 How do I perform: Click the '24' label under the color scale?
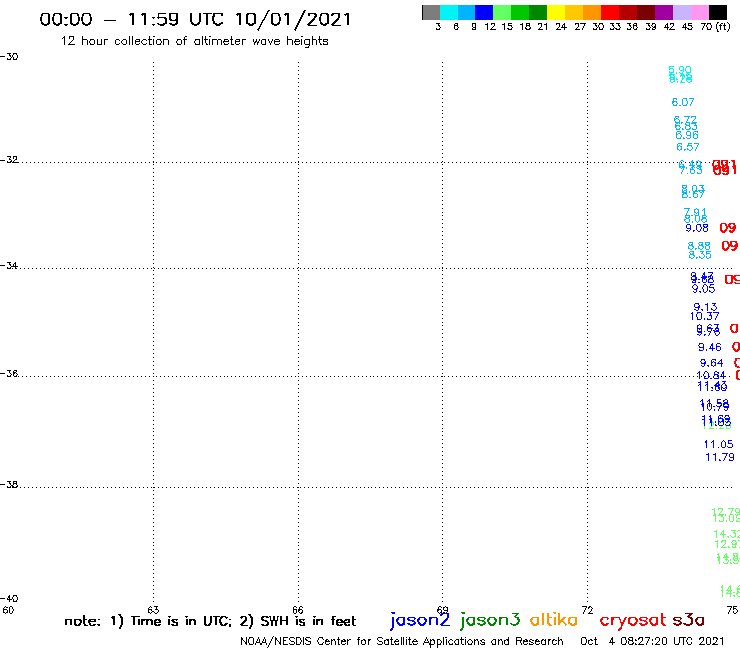click(561, 26)
